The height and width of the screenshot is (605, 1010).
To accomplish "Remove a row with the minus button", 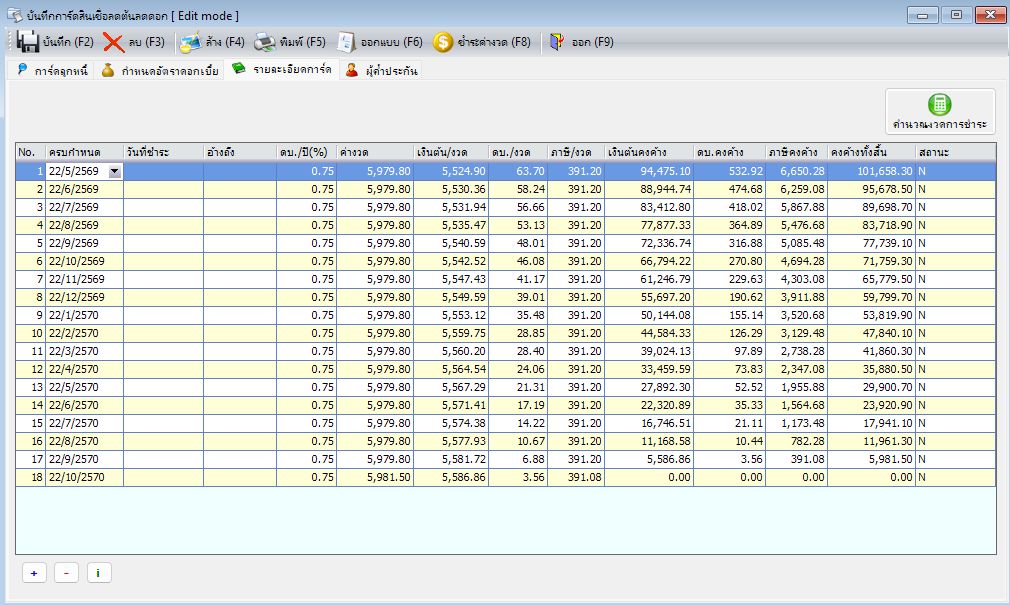I will (x=66, y=573).
